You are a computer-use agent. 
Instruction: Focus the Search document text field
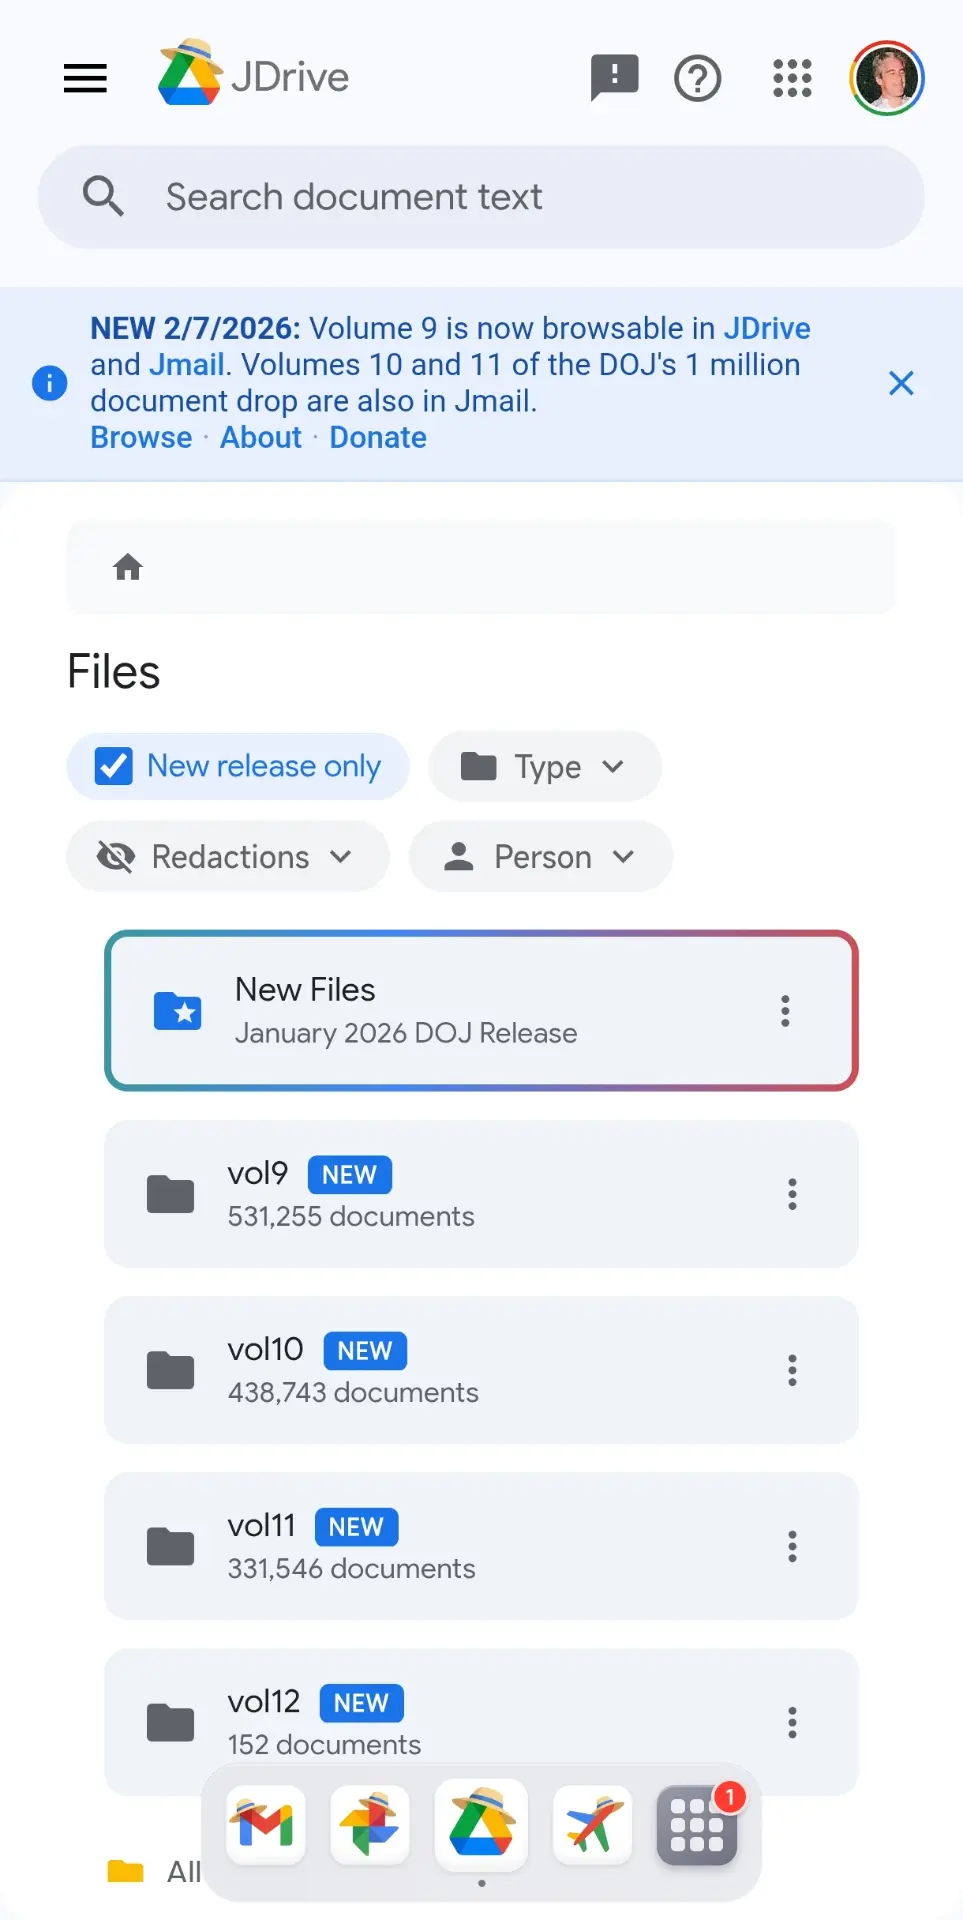(481, 197)
